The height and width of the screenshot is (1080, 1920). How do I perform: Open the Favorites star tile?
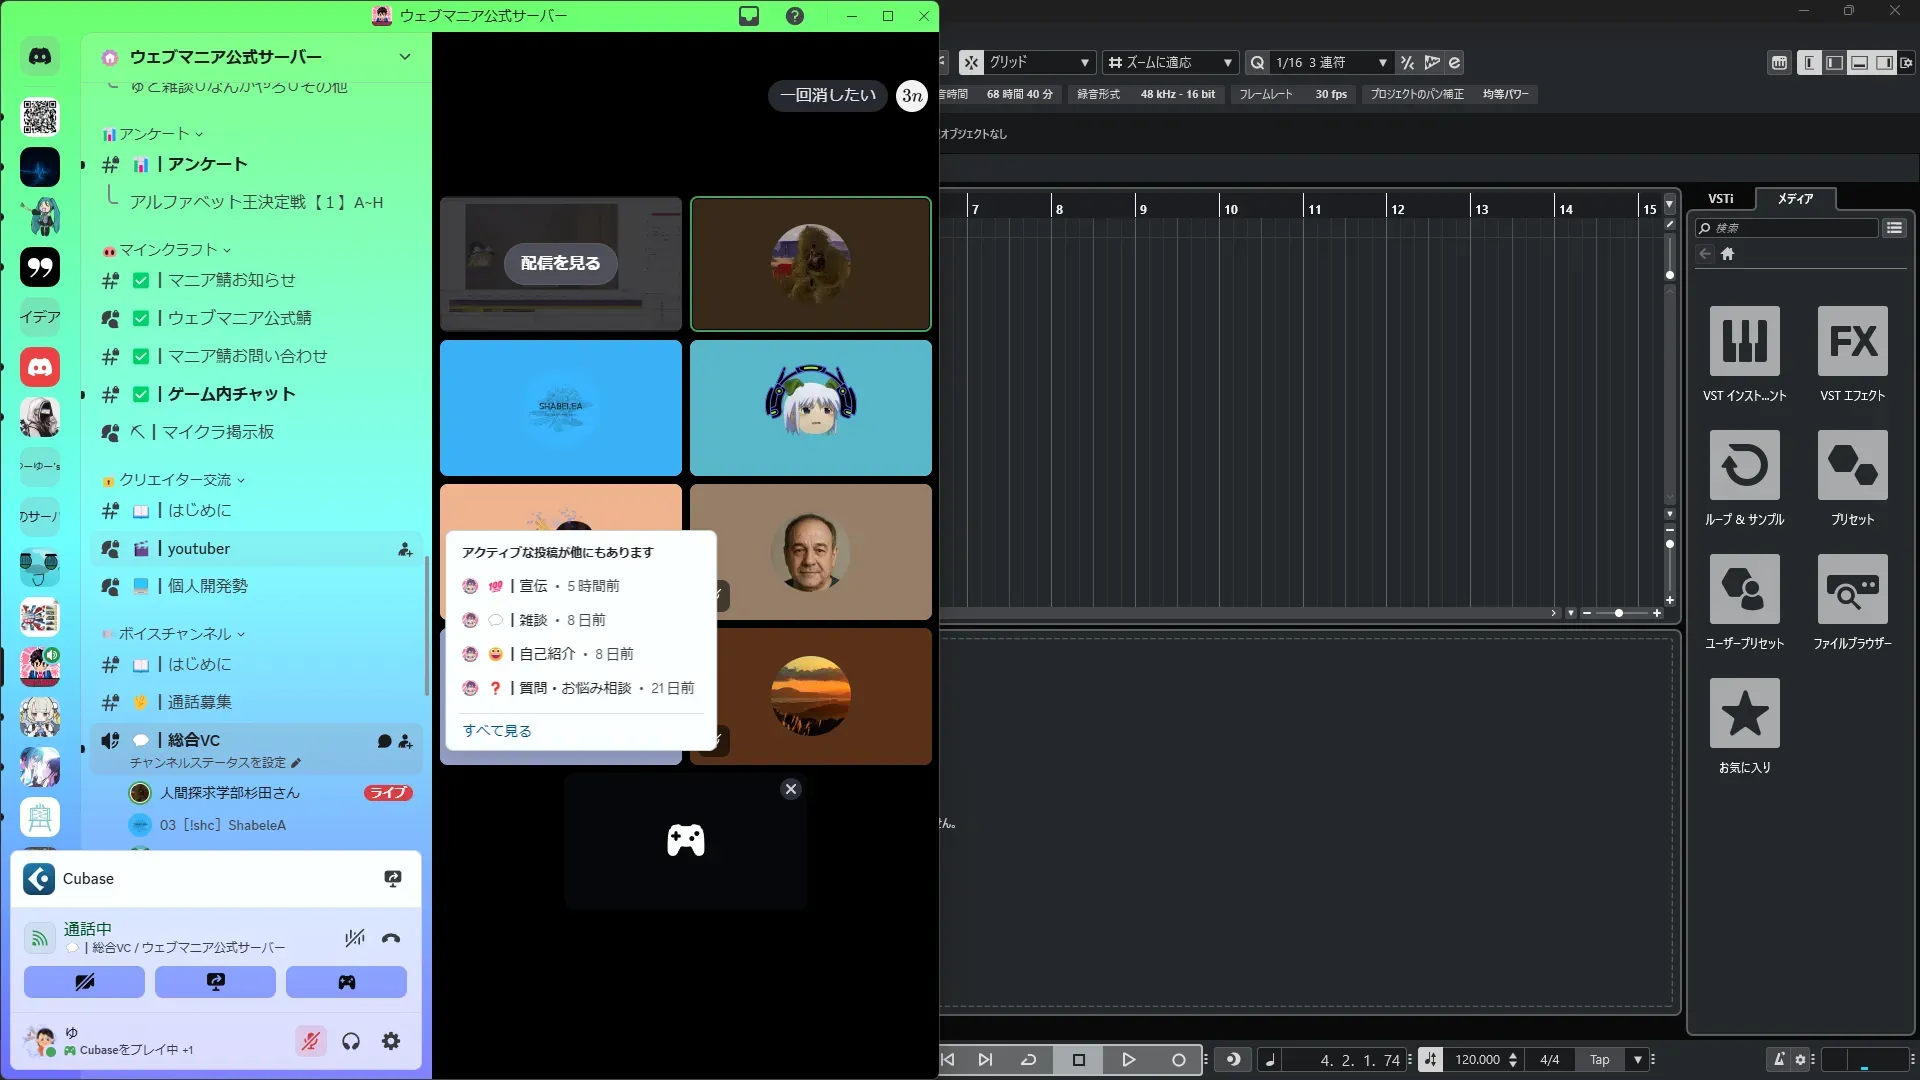[1744, 713]
